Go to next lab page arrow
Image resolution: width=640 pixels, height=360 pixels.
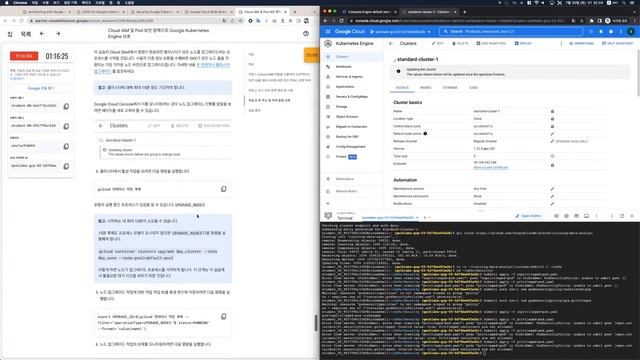(58, 34)
